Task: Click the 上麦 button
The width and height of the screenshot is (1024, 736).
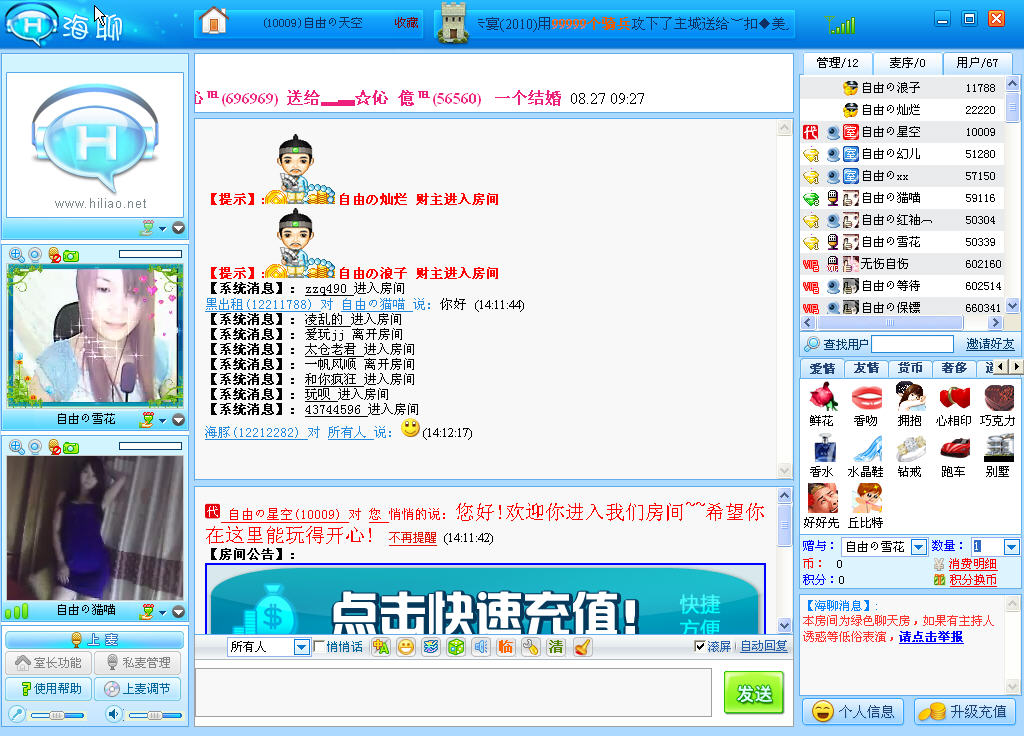Action: pyautogui.click(x=95, y=639)
